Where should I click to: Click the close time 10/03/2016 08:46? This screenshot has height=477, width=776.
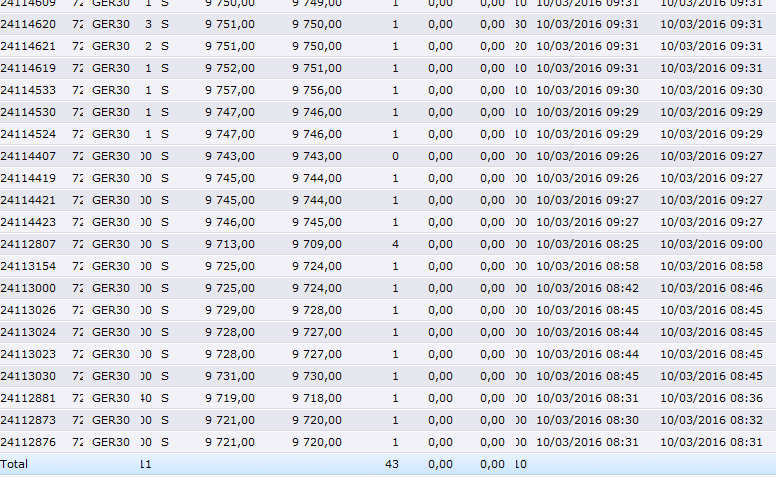pyautogui.click(x=712, y=288)
